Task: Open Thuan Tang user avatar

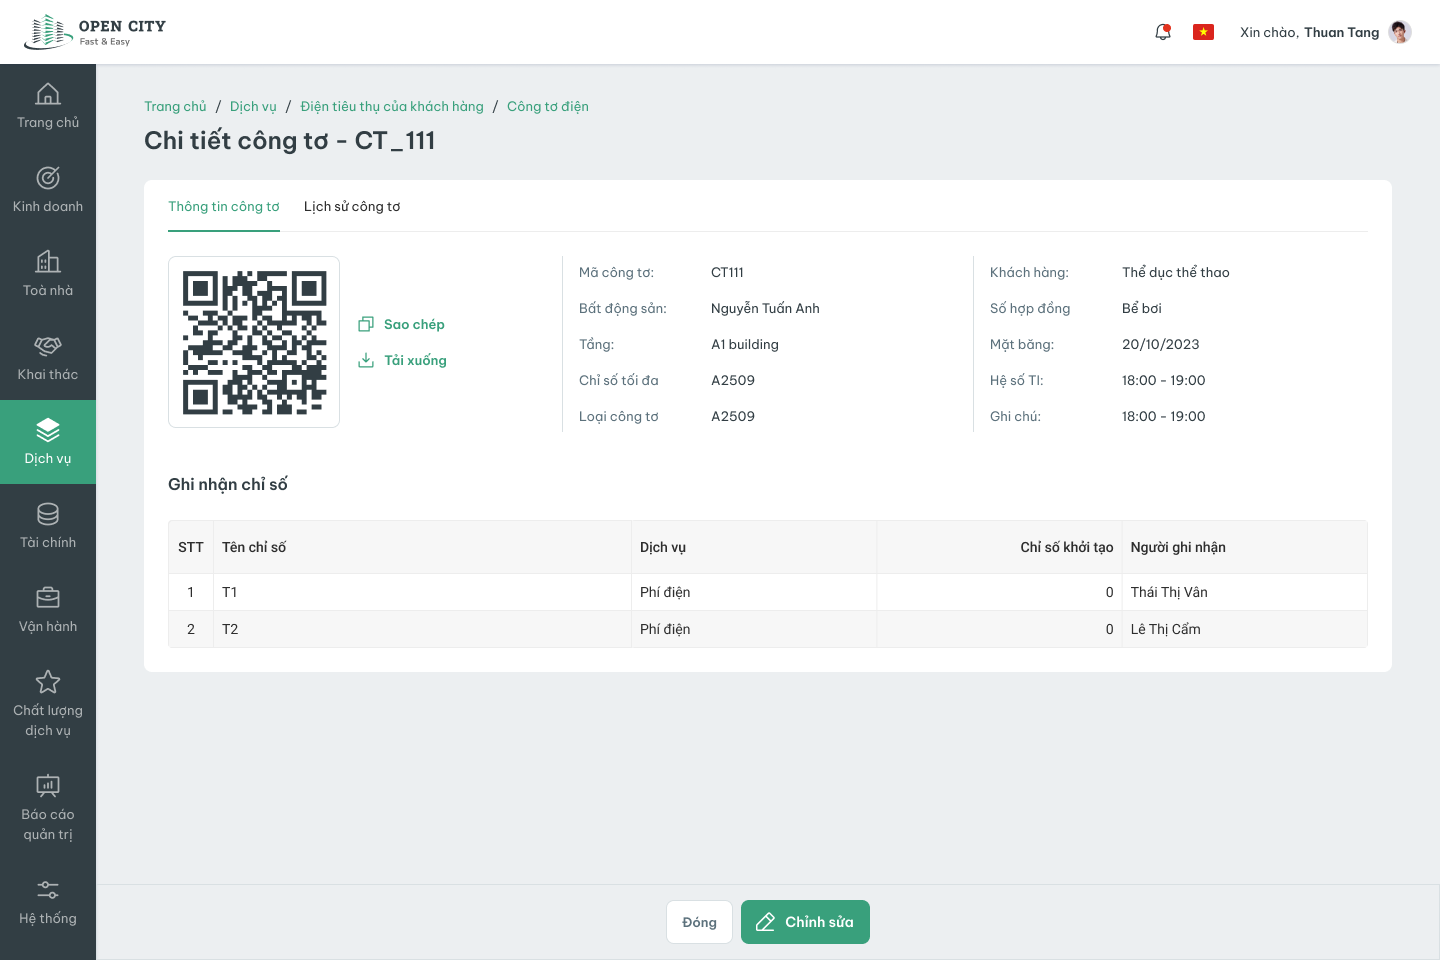Action: click(1400, 32)
